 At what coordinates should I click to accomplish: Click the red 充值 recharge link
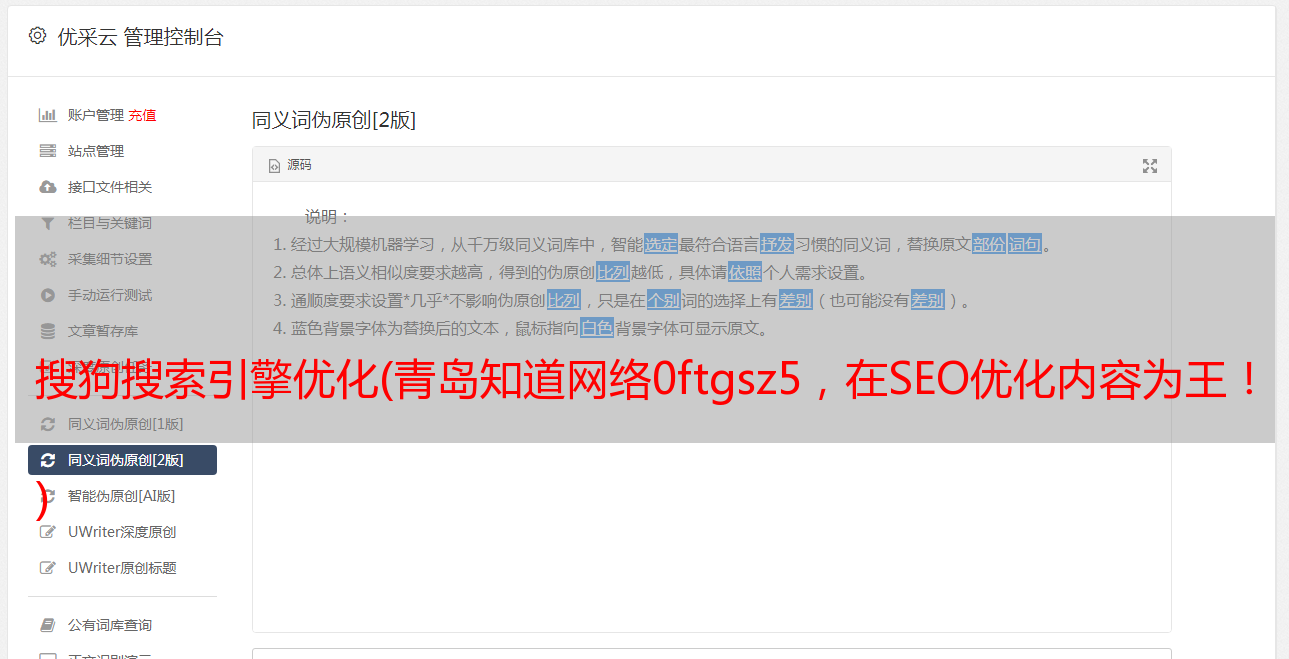tap(142, 115)
